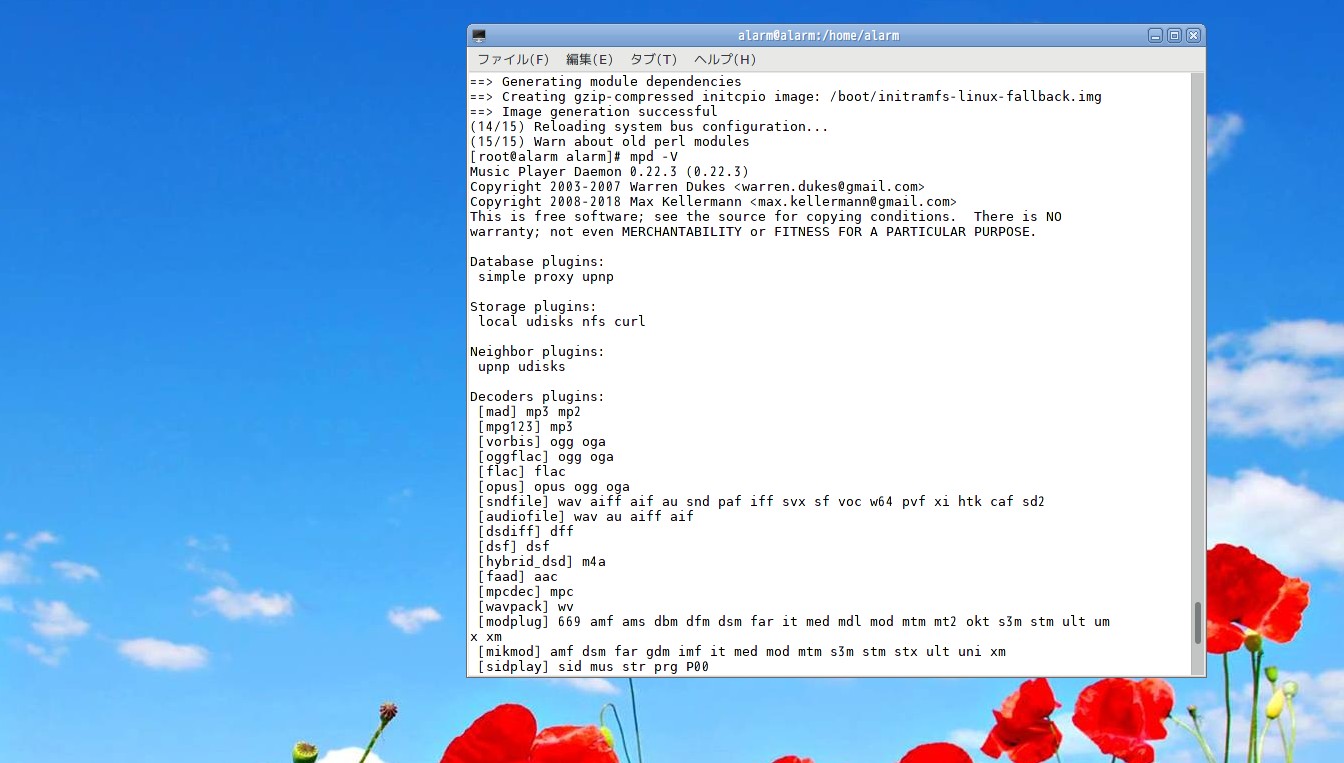
Task: Open the タブ(T) menu
Action: 653,60
